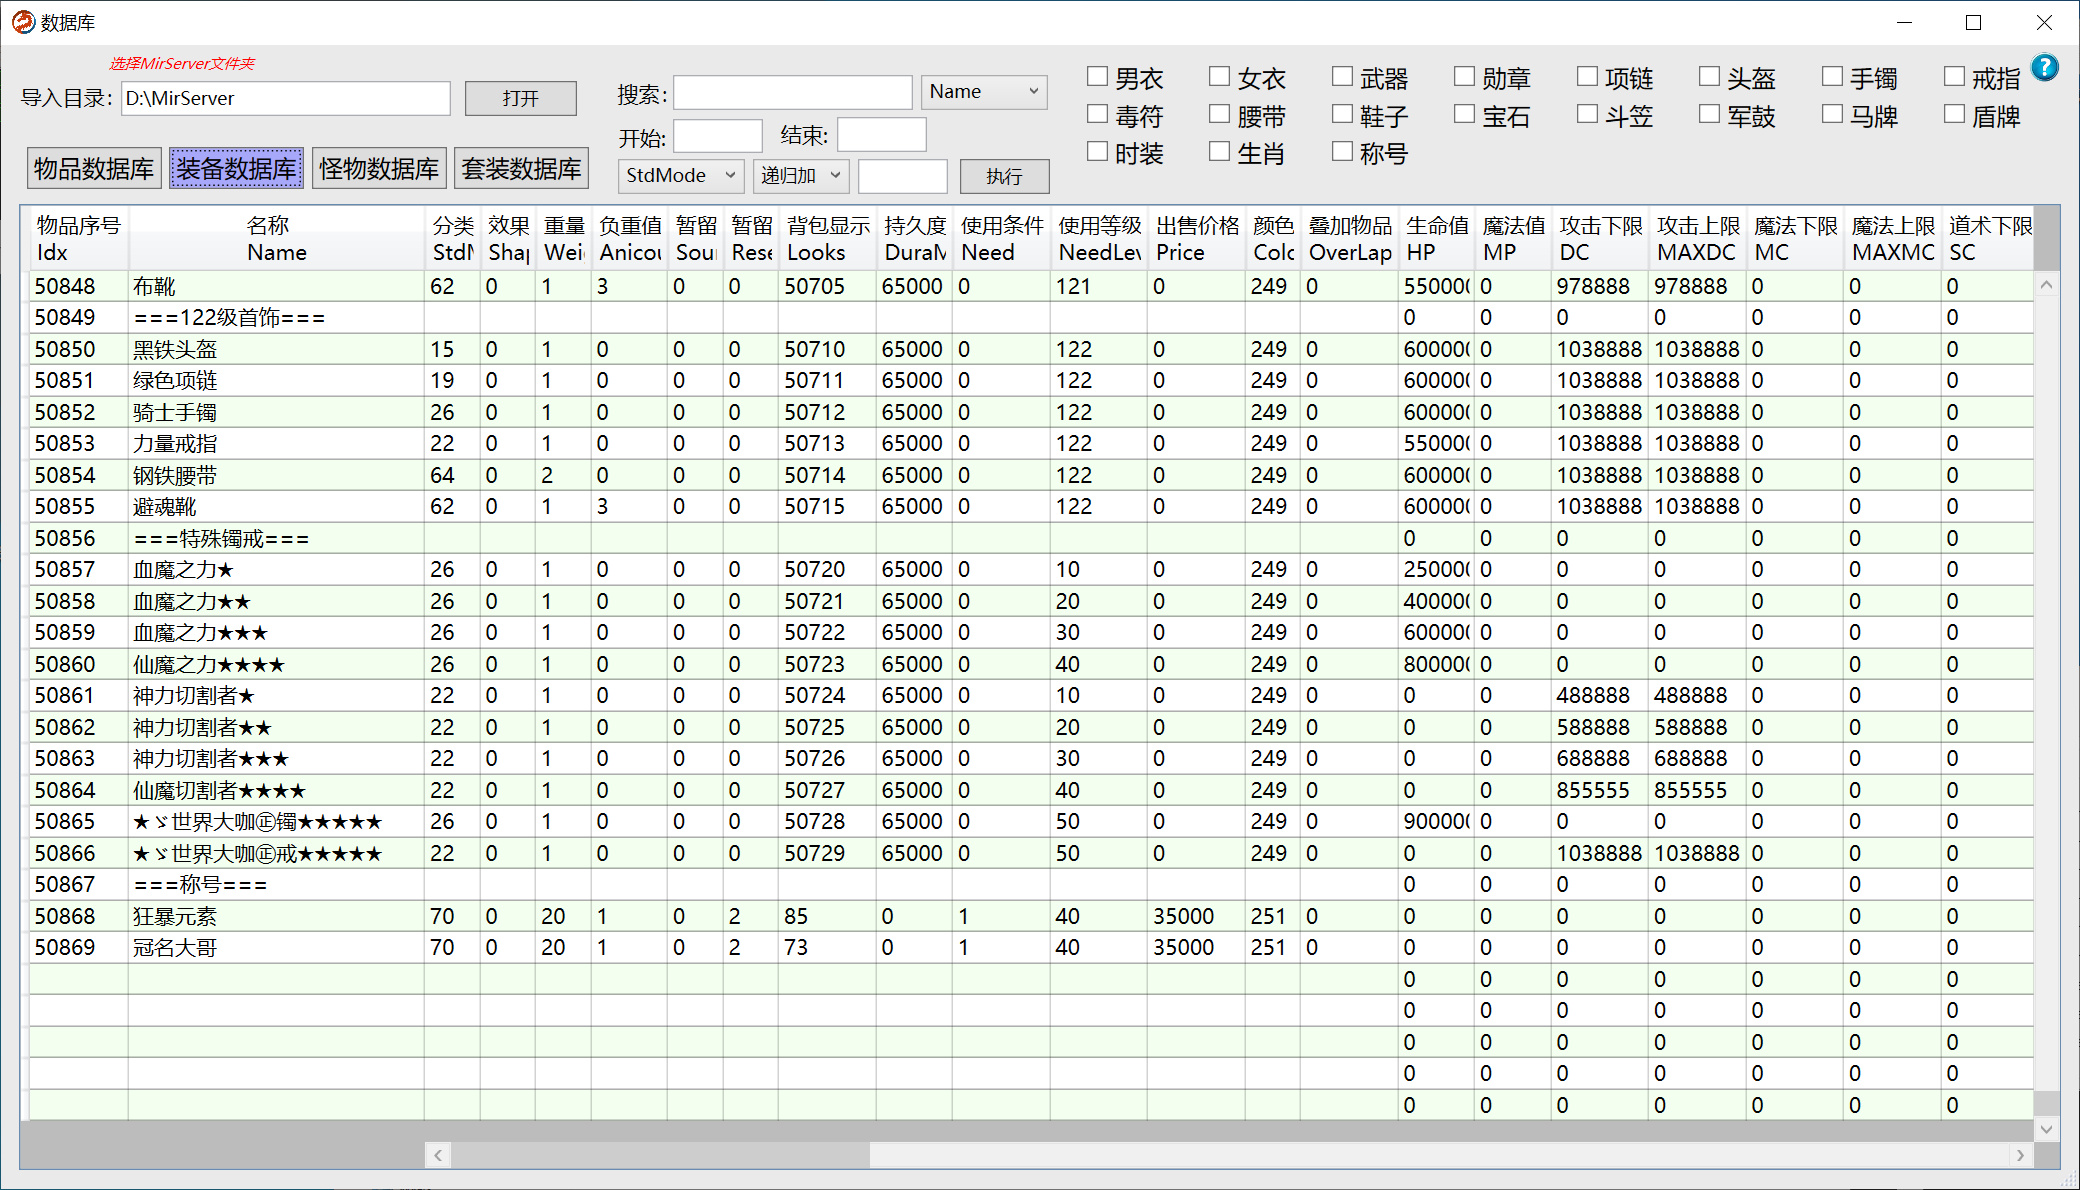Click the 开始 range input

click(x=717, y=135)
